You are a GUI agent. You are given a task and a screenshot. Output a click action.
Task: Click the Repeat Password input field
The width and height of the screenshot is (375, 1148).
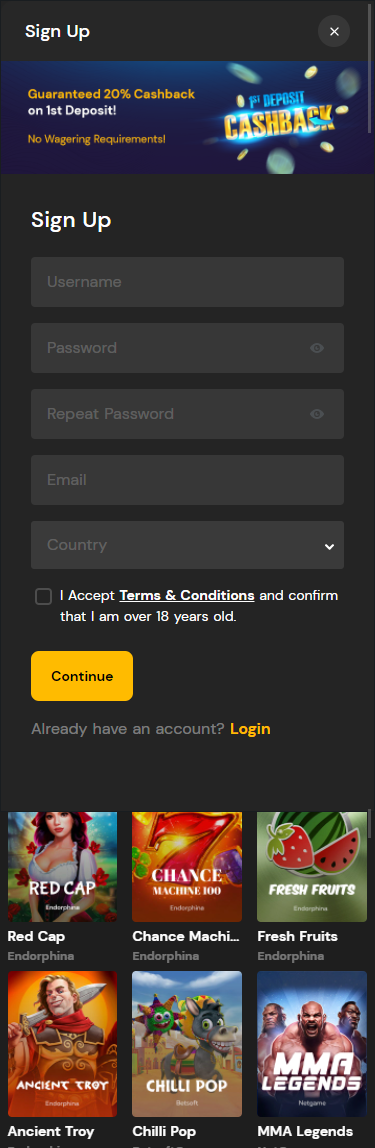187,414
